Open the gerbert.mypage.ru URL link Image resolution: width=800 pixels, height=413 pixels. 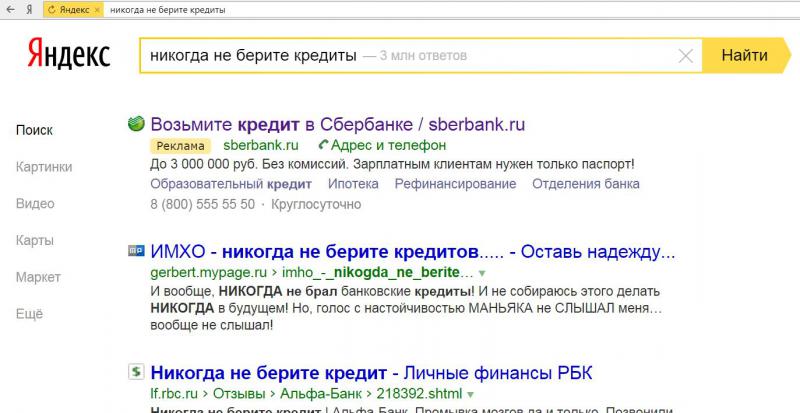point(209,273)
